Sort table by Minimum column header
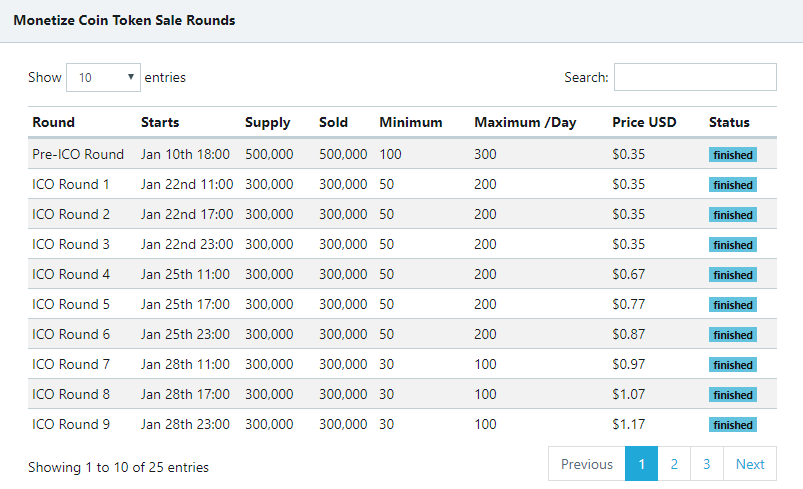 [x=411, y=122]
